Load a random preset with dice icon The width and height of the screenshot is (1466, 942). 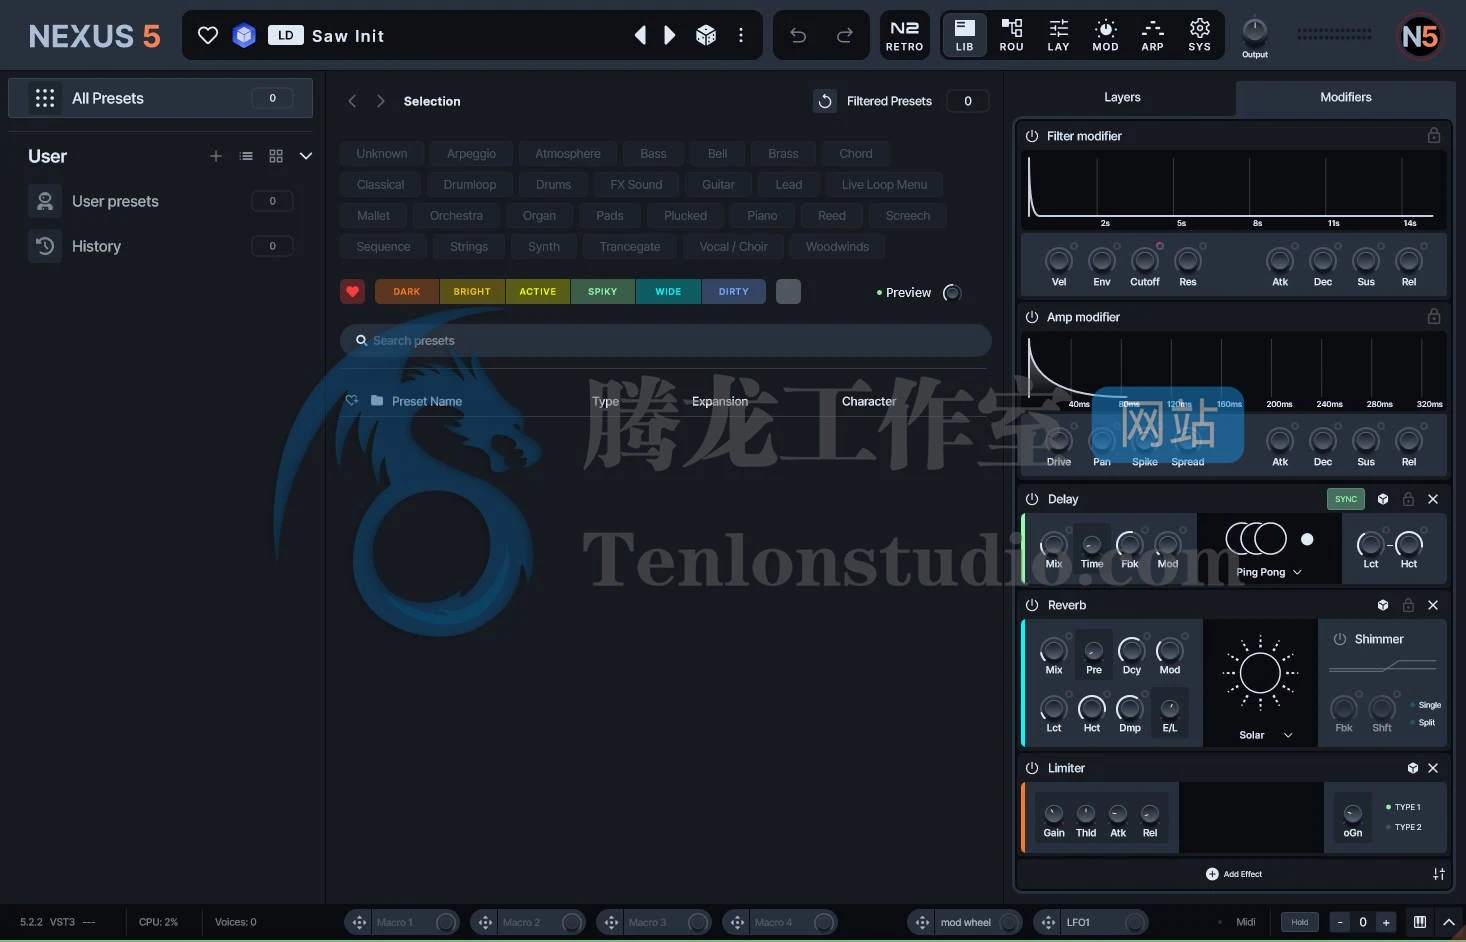[x=706, y=36]
